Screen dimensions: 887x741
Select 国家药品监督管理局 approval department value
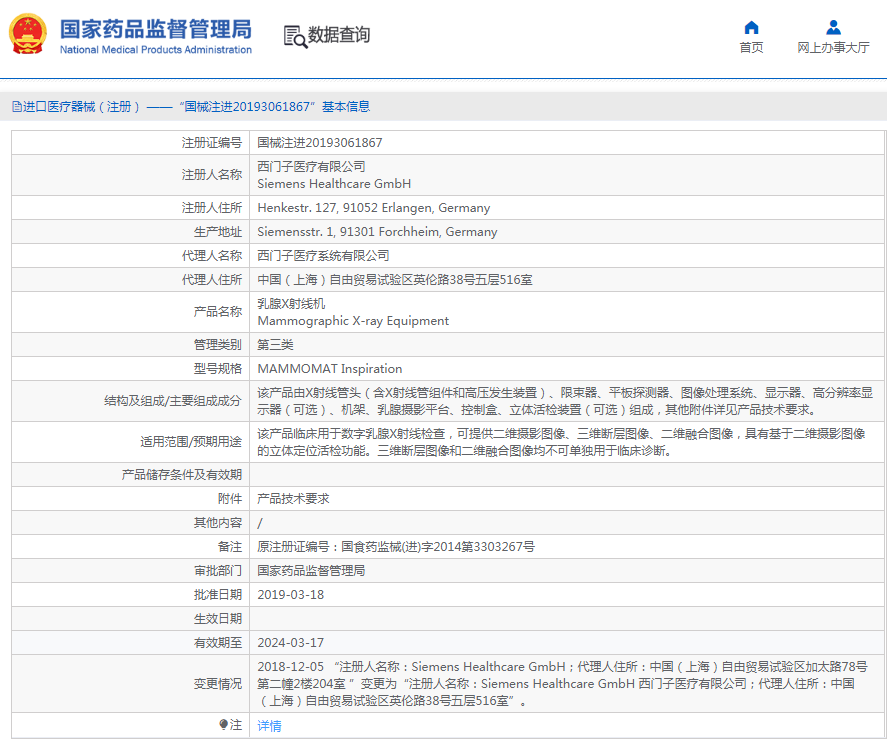(311, 571)
